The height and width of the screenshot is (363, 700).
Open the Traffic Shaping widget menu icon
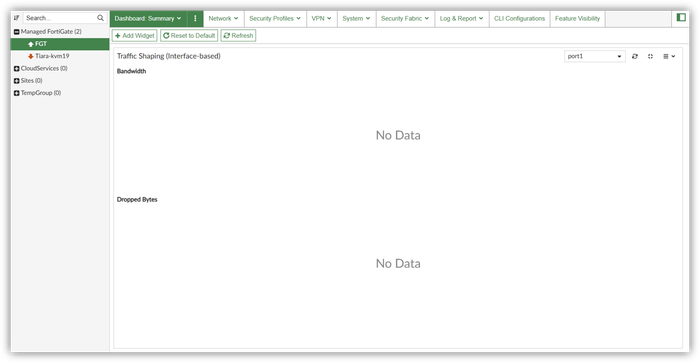click(x=669, y=56)
